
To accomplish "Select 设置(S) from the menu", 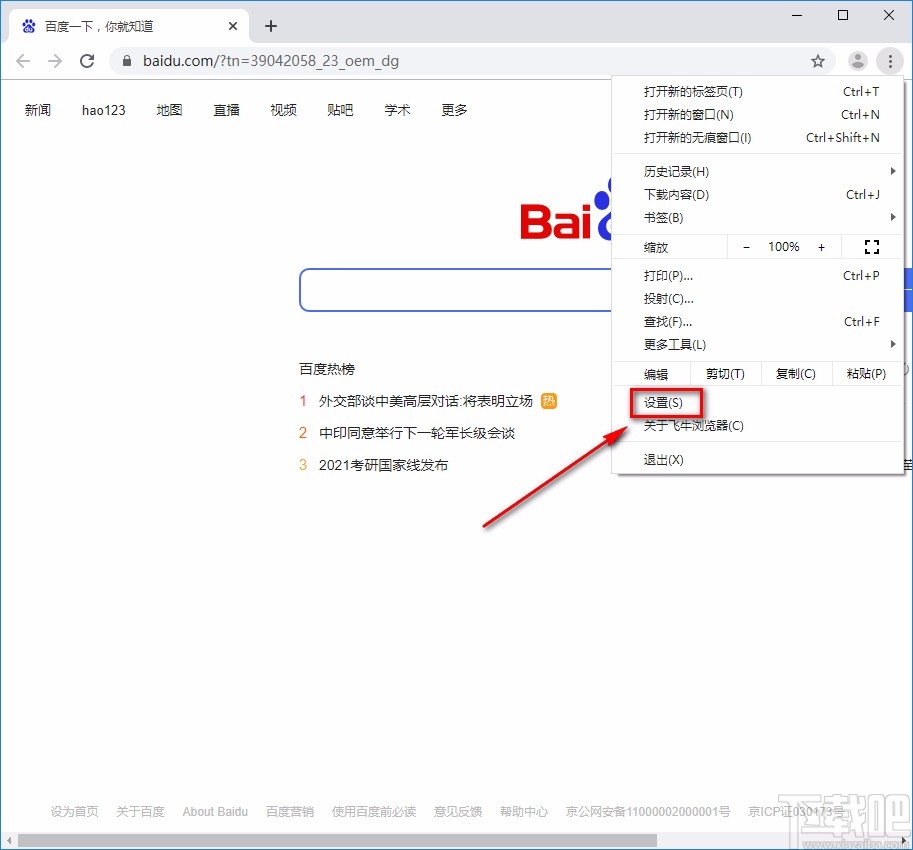I will [665, 402].
